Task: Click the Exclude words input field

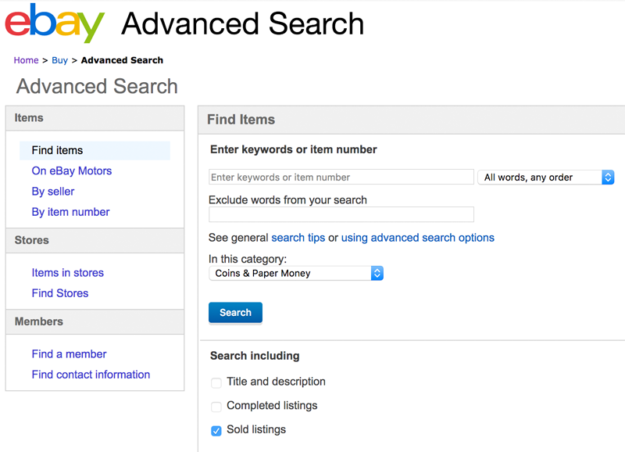Action: click(341, 214)
